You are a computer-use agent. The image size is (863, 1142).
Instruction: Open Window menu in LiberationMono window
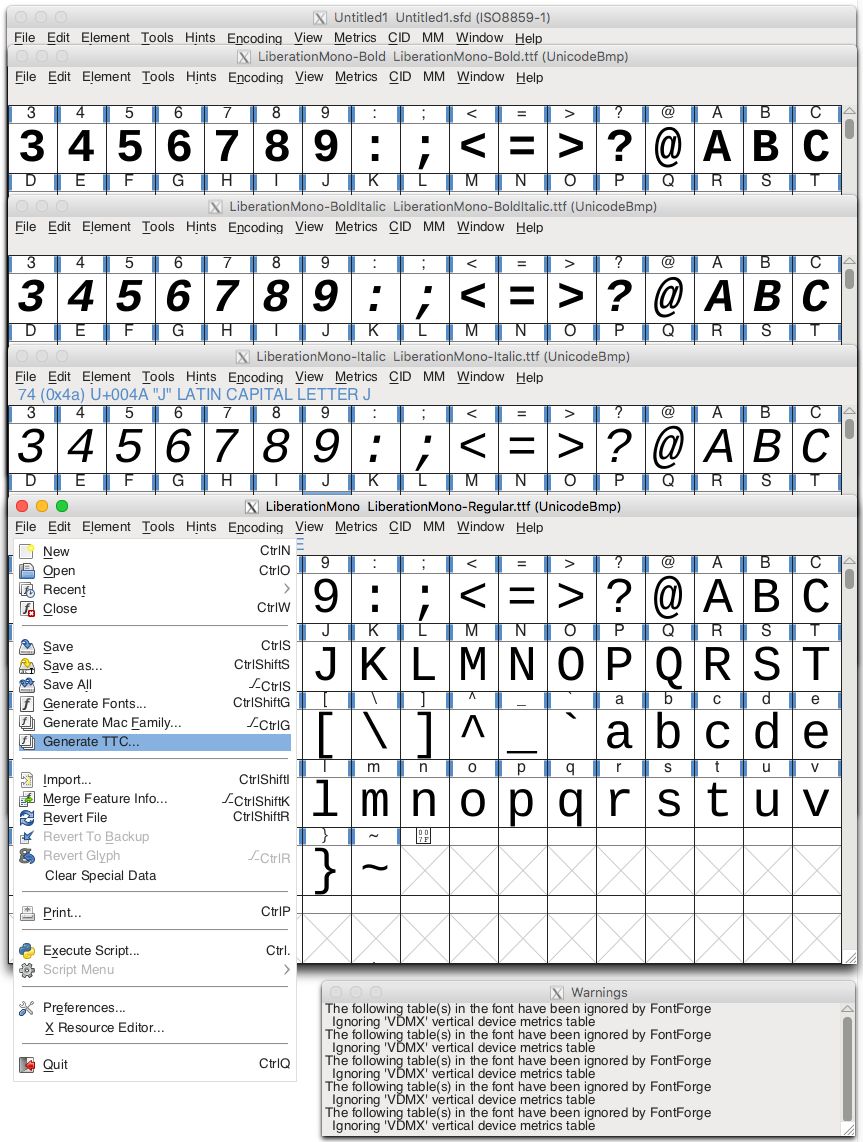pos(481,527)
